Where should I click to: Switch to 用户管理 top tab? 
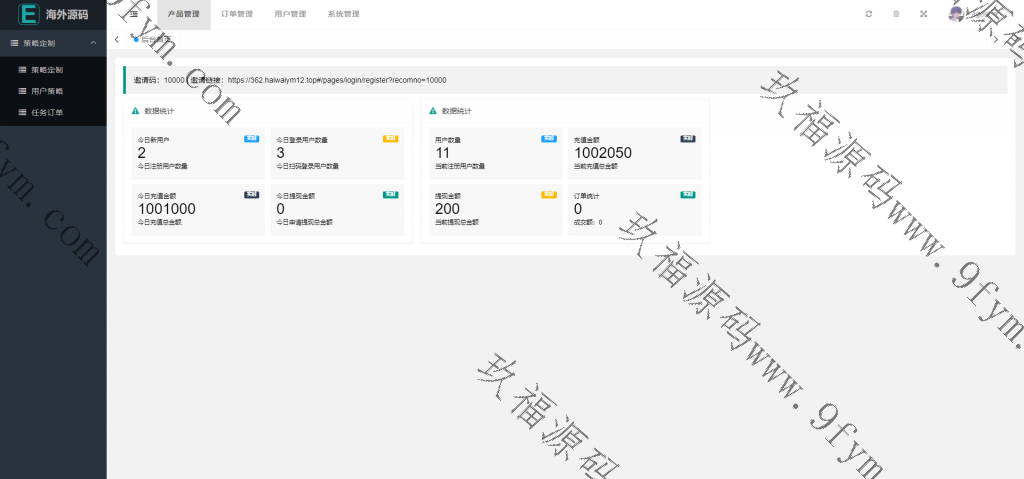[x=290, y=14]
